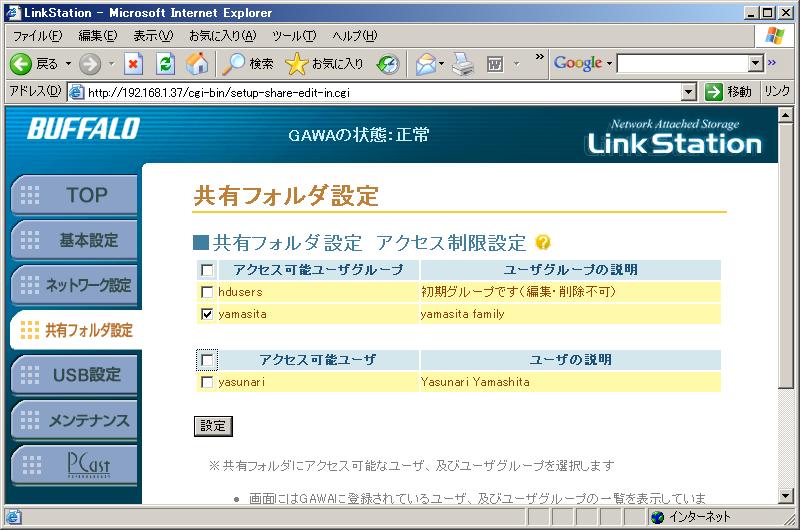This screenshot has height=530, width=800.
Task: Click the IE title bar icon
Action: click(13, 12)
